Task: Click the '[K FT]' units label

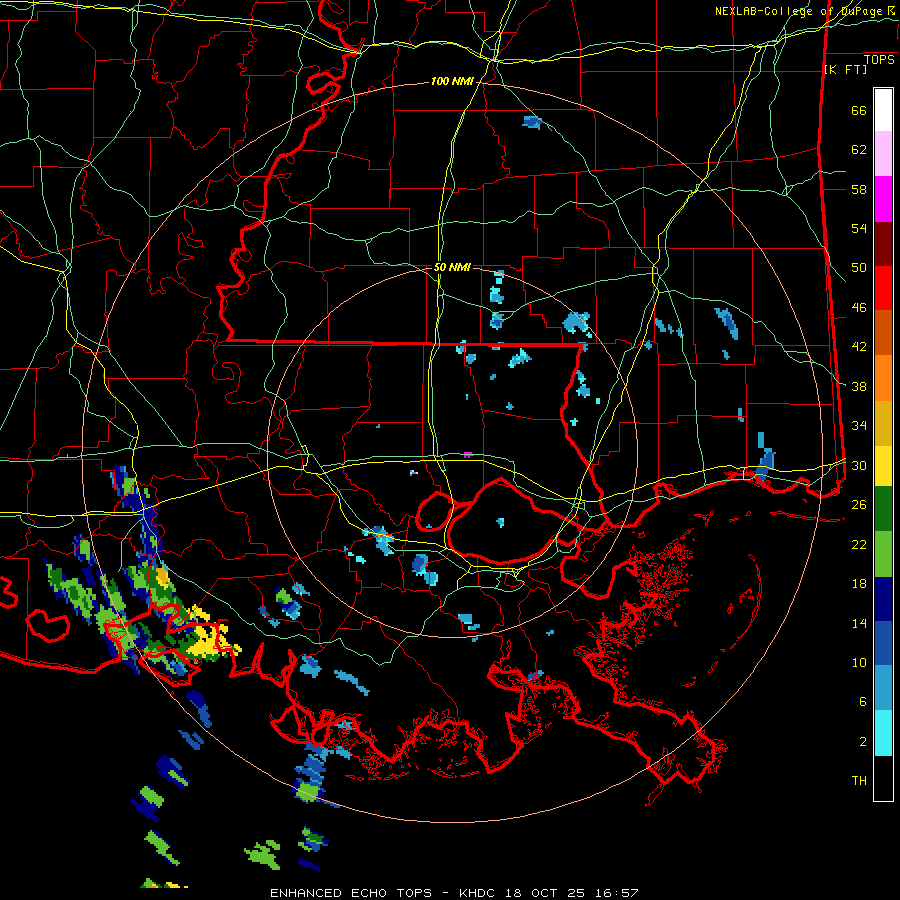Action: coord(845,69)
